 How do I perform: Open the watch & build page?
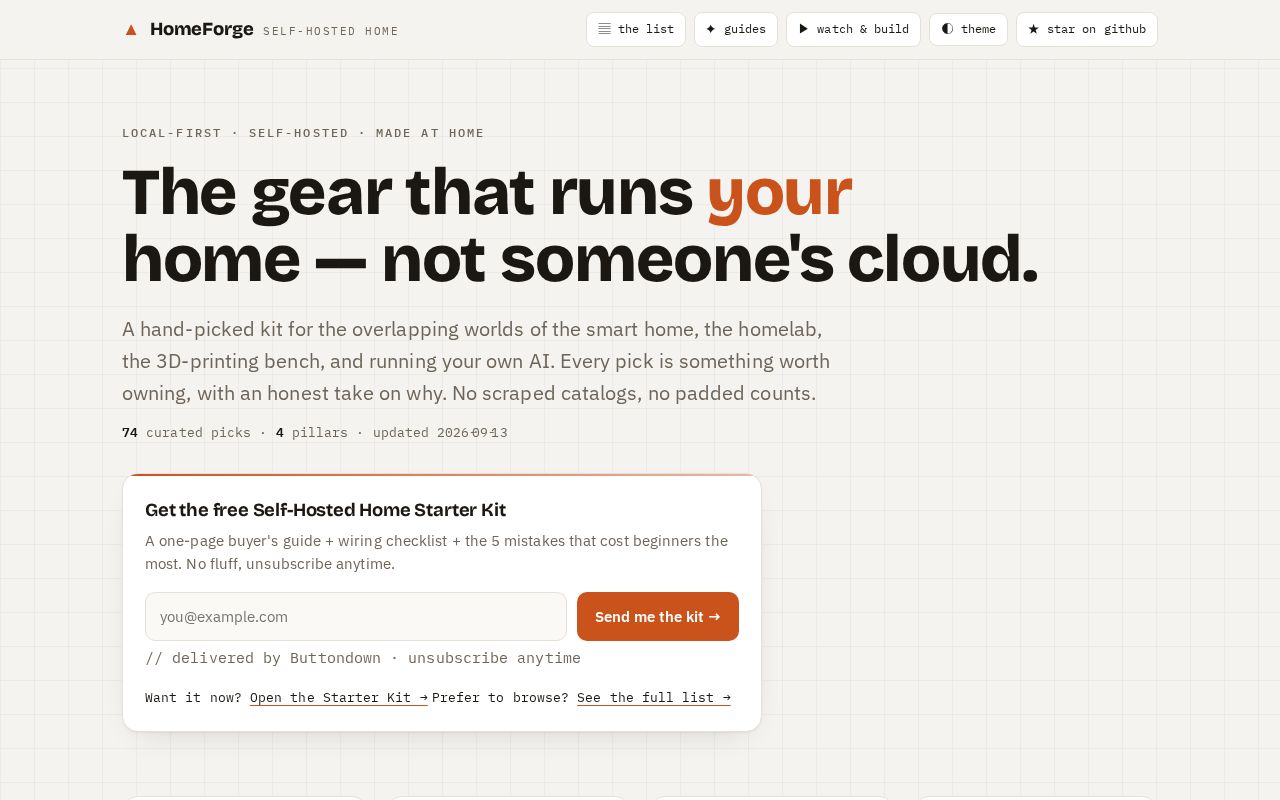tap(853, 29)
